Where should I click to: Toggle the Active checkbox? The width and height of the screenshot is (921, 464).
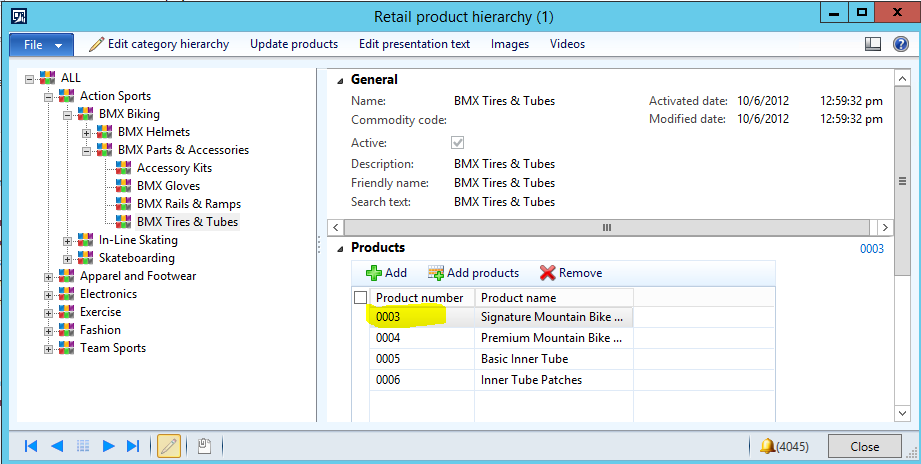tap(458, 143)
